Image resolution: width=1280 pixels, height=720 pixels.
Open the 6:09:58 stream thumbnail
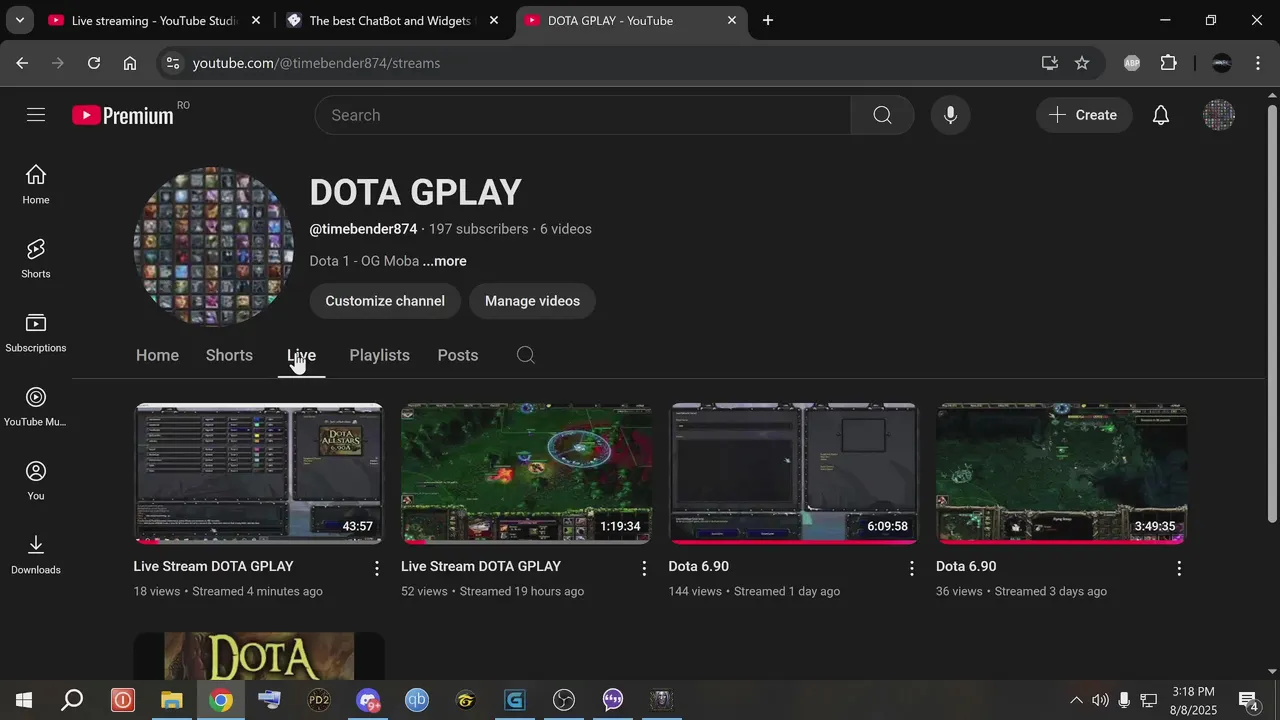(794, 474)
